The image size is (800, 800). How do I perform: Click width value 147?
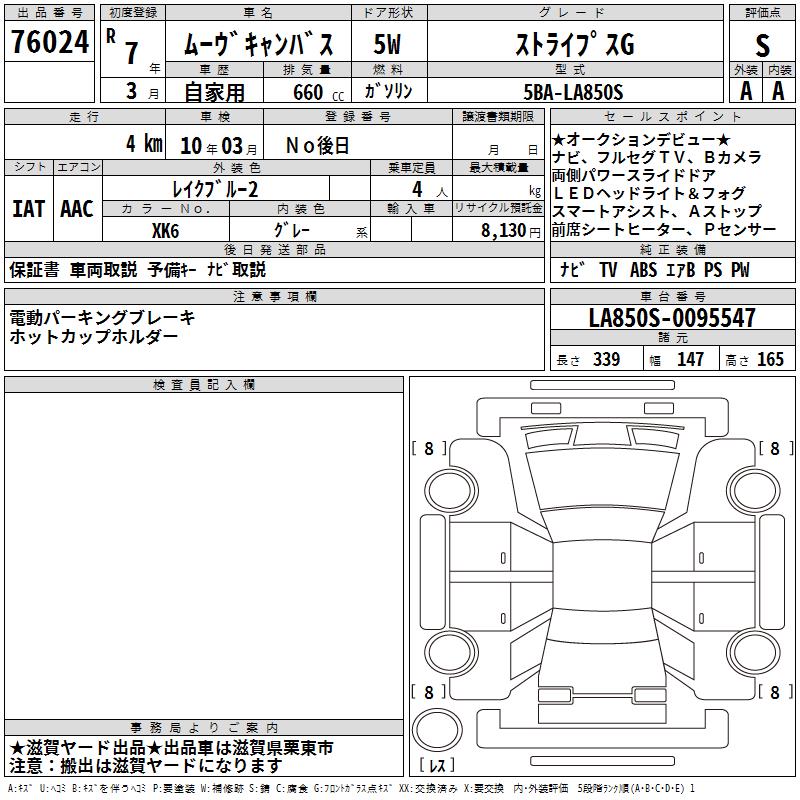(x=690, y=359)
